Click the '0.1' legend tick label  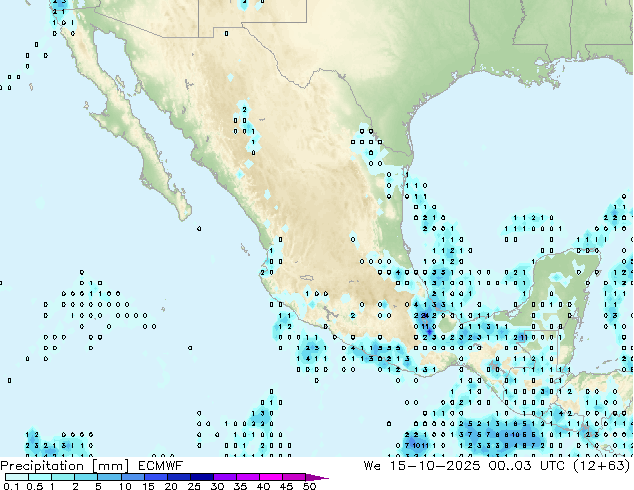11,486
